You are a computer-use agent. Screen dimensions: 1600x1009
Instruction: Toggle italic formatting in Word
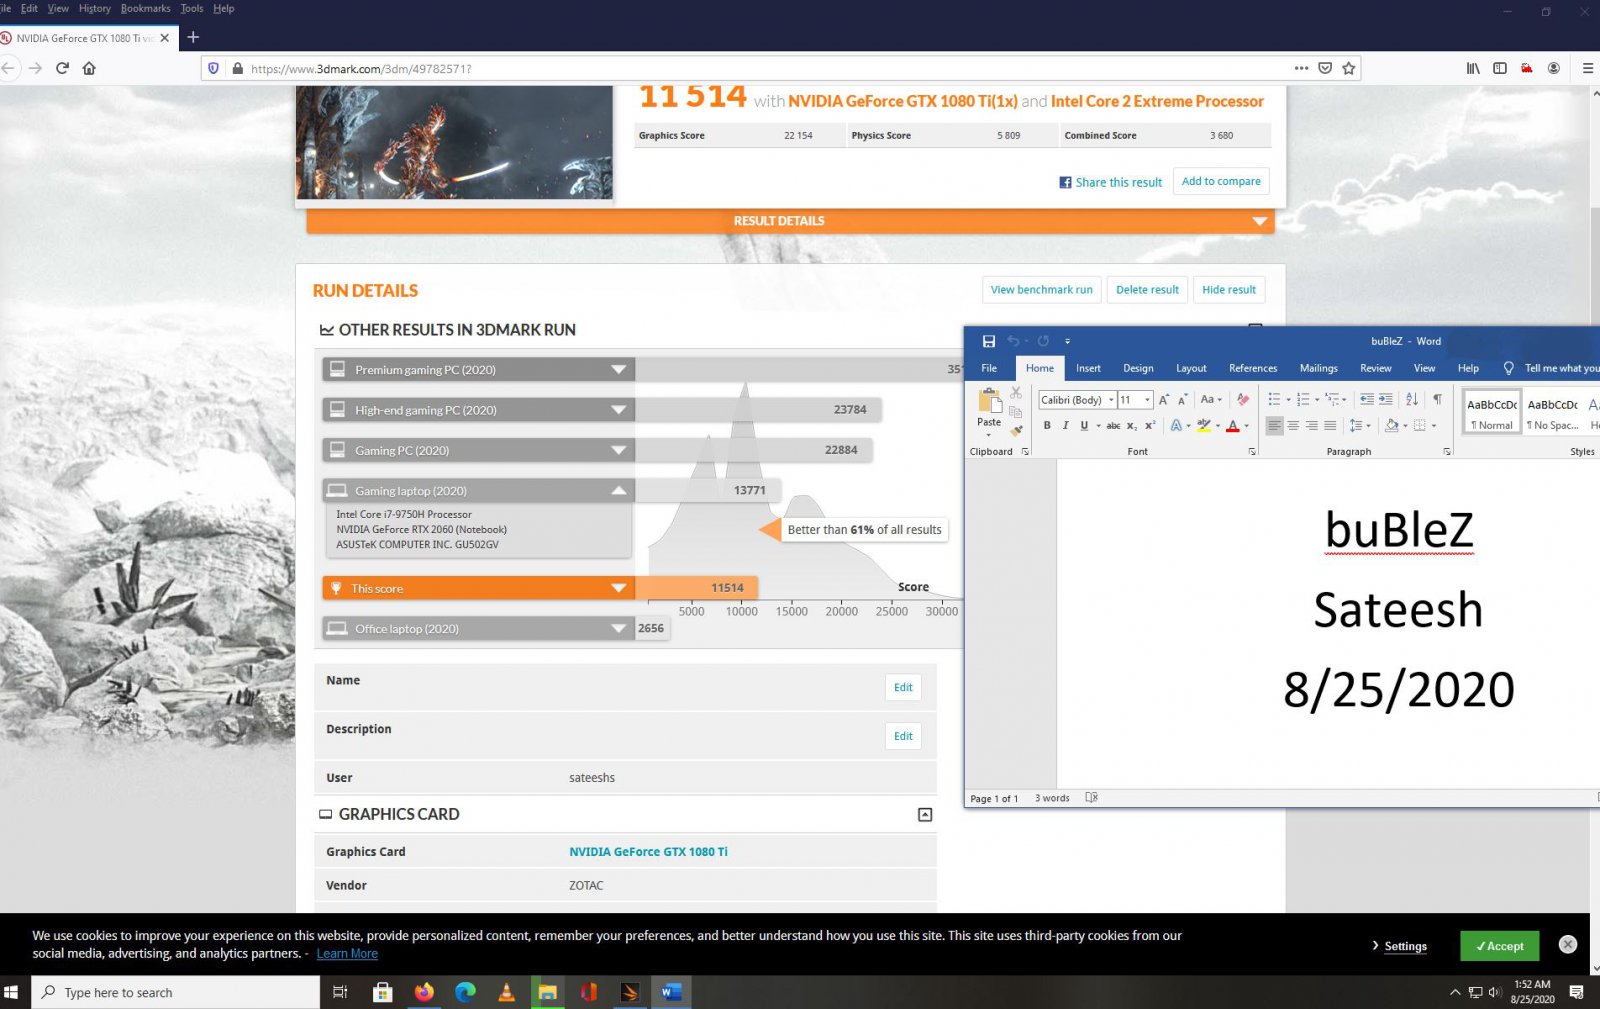[x=1065, y=425]
